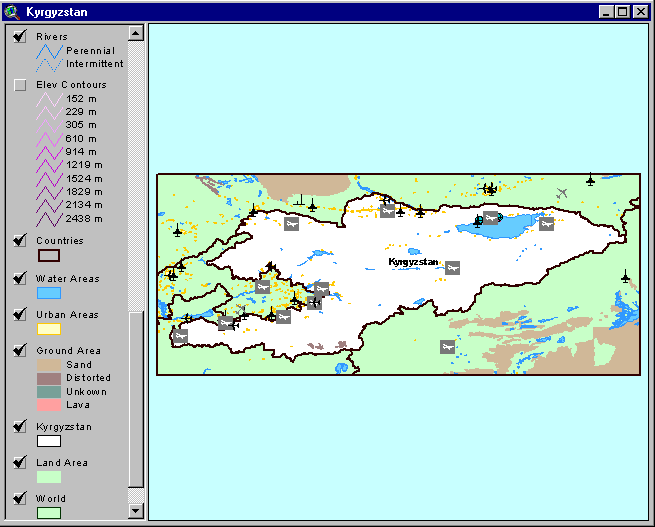This screenshot has width=655, height=527.
Task: Click the Land Area green swatch
Action: 49,477
